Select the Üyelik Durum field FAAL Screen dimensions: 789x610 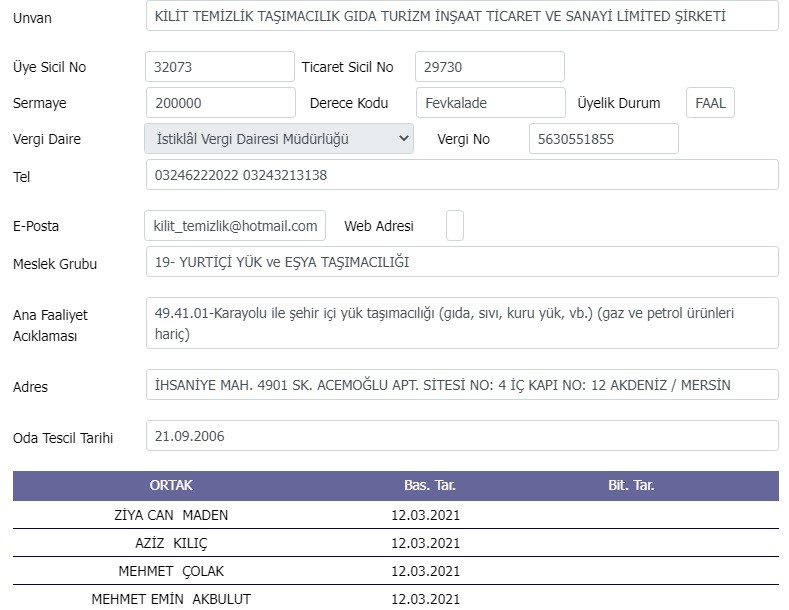710,103
